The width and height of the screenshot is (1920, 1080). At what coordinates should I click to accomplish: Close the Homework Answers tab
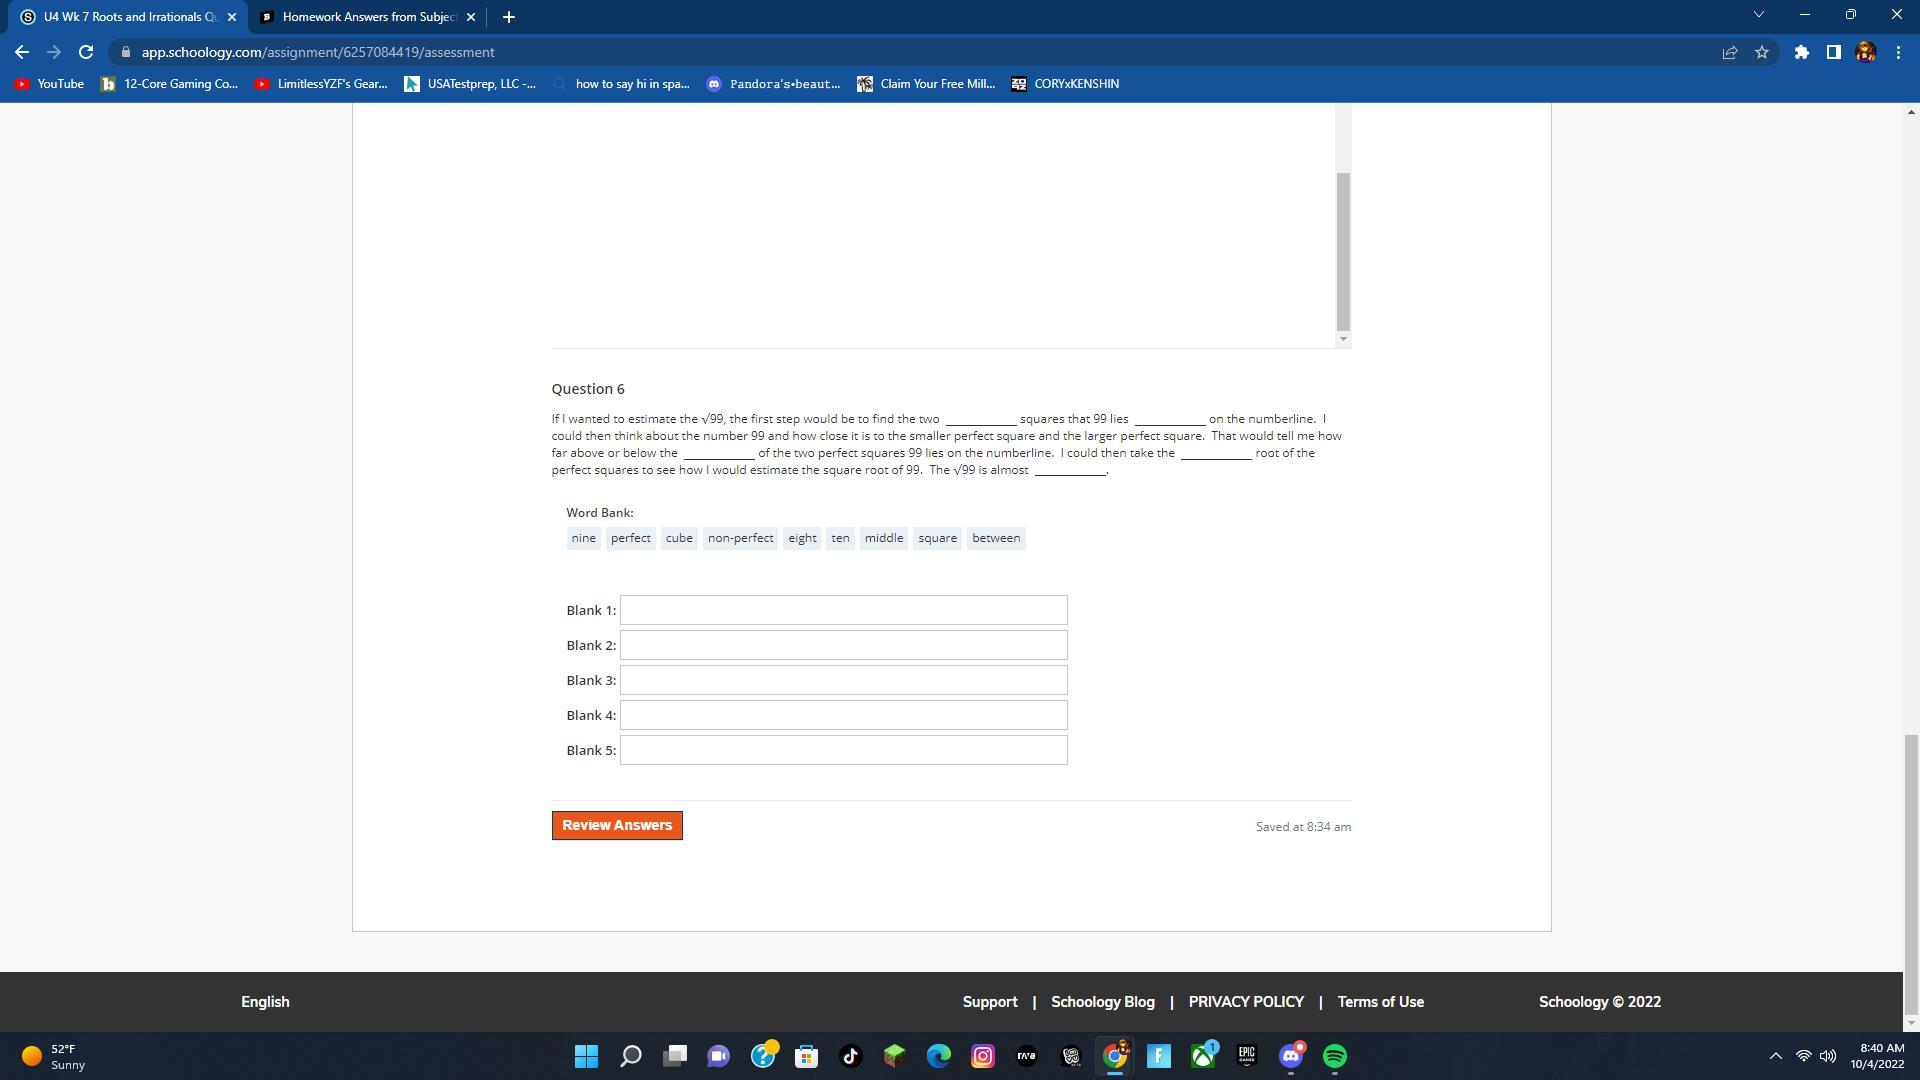pyautogui.click(x=471, y=17)
